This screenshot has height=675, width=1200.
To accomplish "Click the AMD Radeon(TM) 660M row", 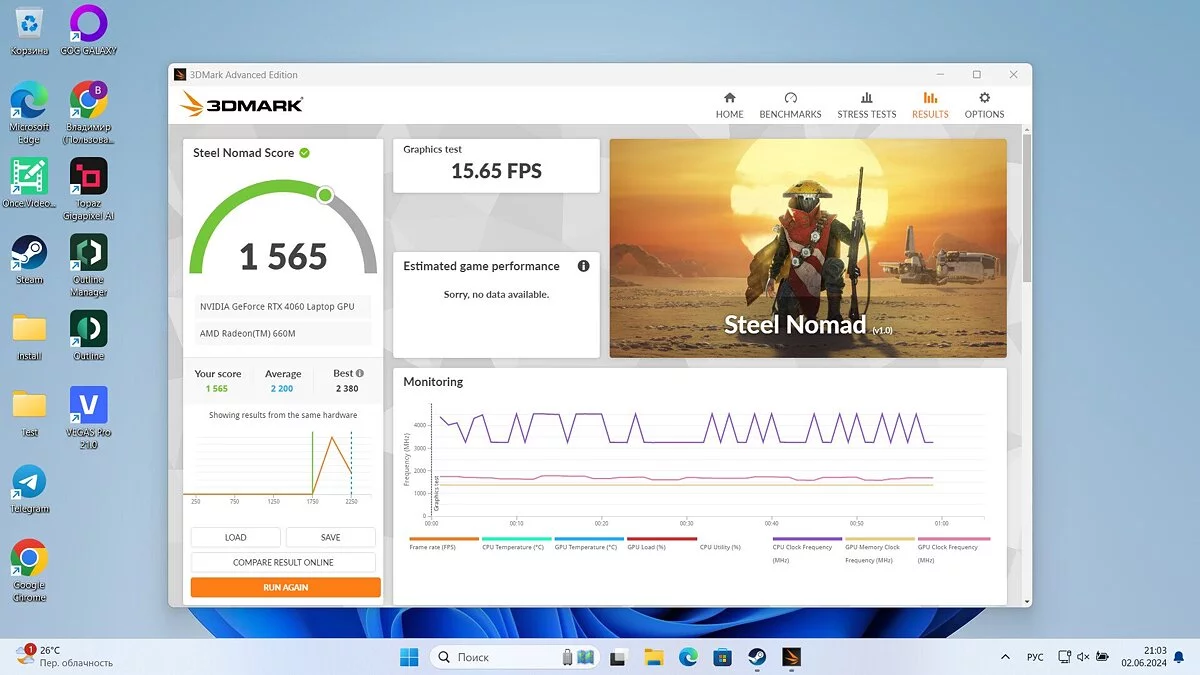I will click(x=283, y=333).
